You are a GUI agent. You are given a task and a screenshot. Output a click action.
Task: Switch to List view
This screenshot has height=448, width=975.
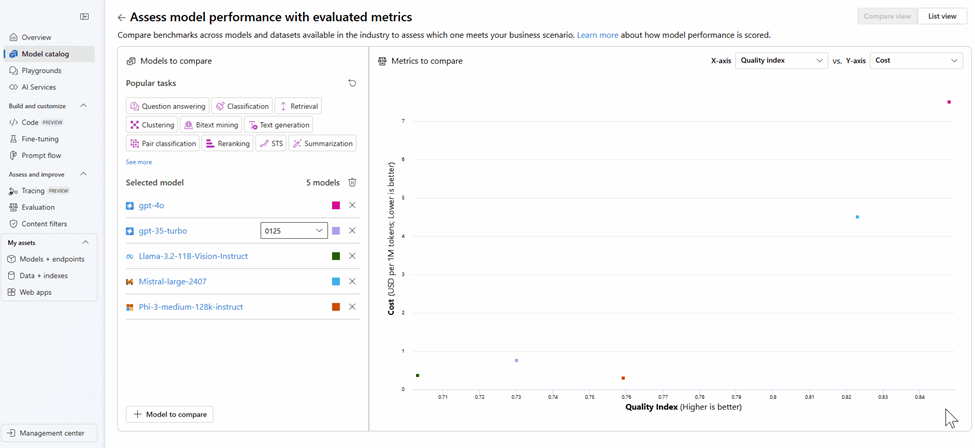coord(942,16)
